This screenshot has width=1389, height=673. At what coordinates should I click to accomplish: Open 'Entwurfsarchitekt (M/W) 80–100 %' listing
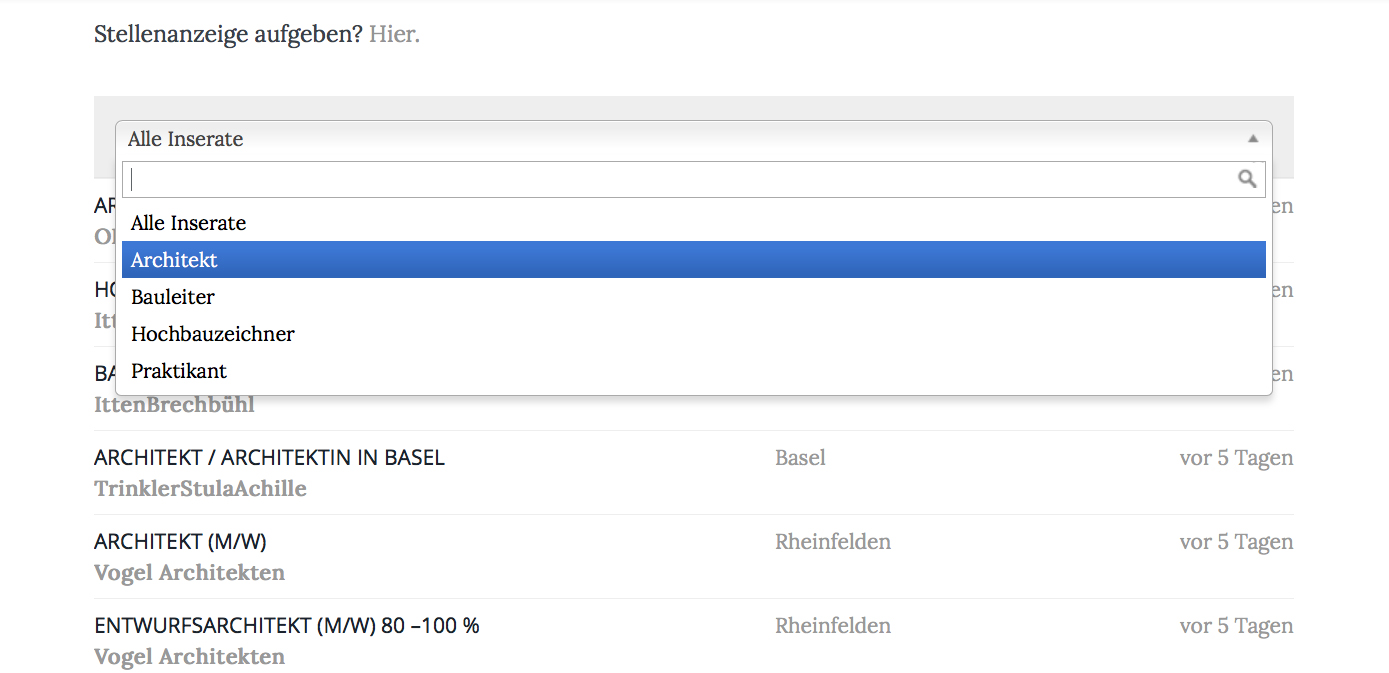coord(287,626)
